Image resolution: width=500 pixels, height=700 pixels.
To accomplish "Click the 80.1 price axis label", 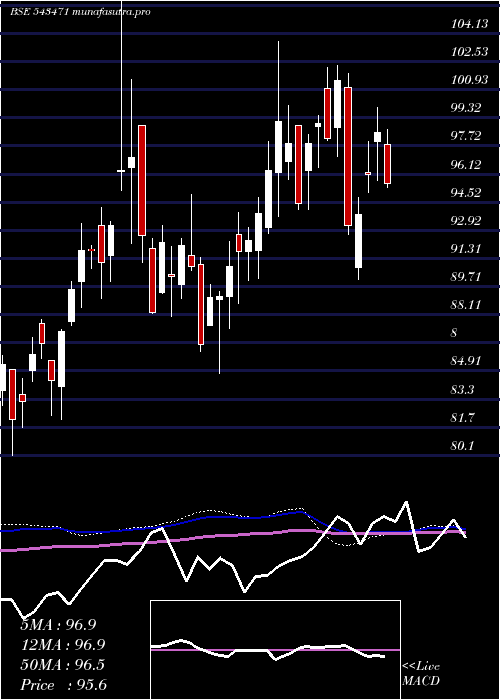I will click(x=463, y=446).
